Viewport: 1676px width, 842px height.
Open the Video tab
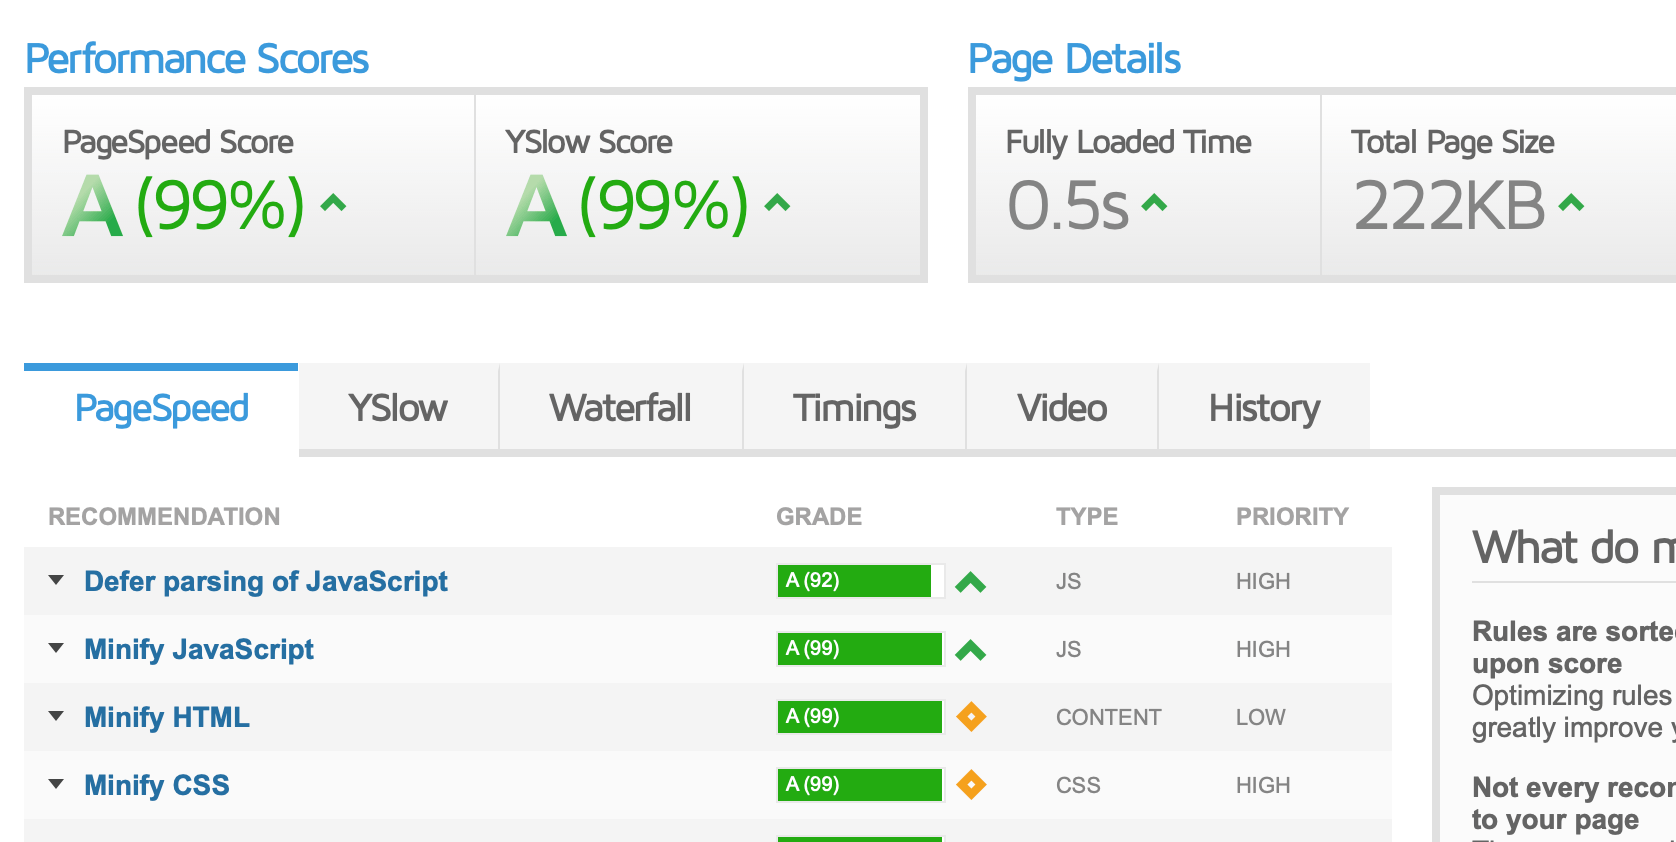pos(1062,408)
